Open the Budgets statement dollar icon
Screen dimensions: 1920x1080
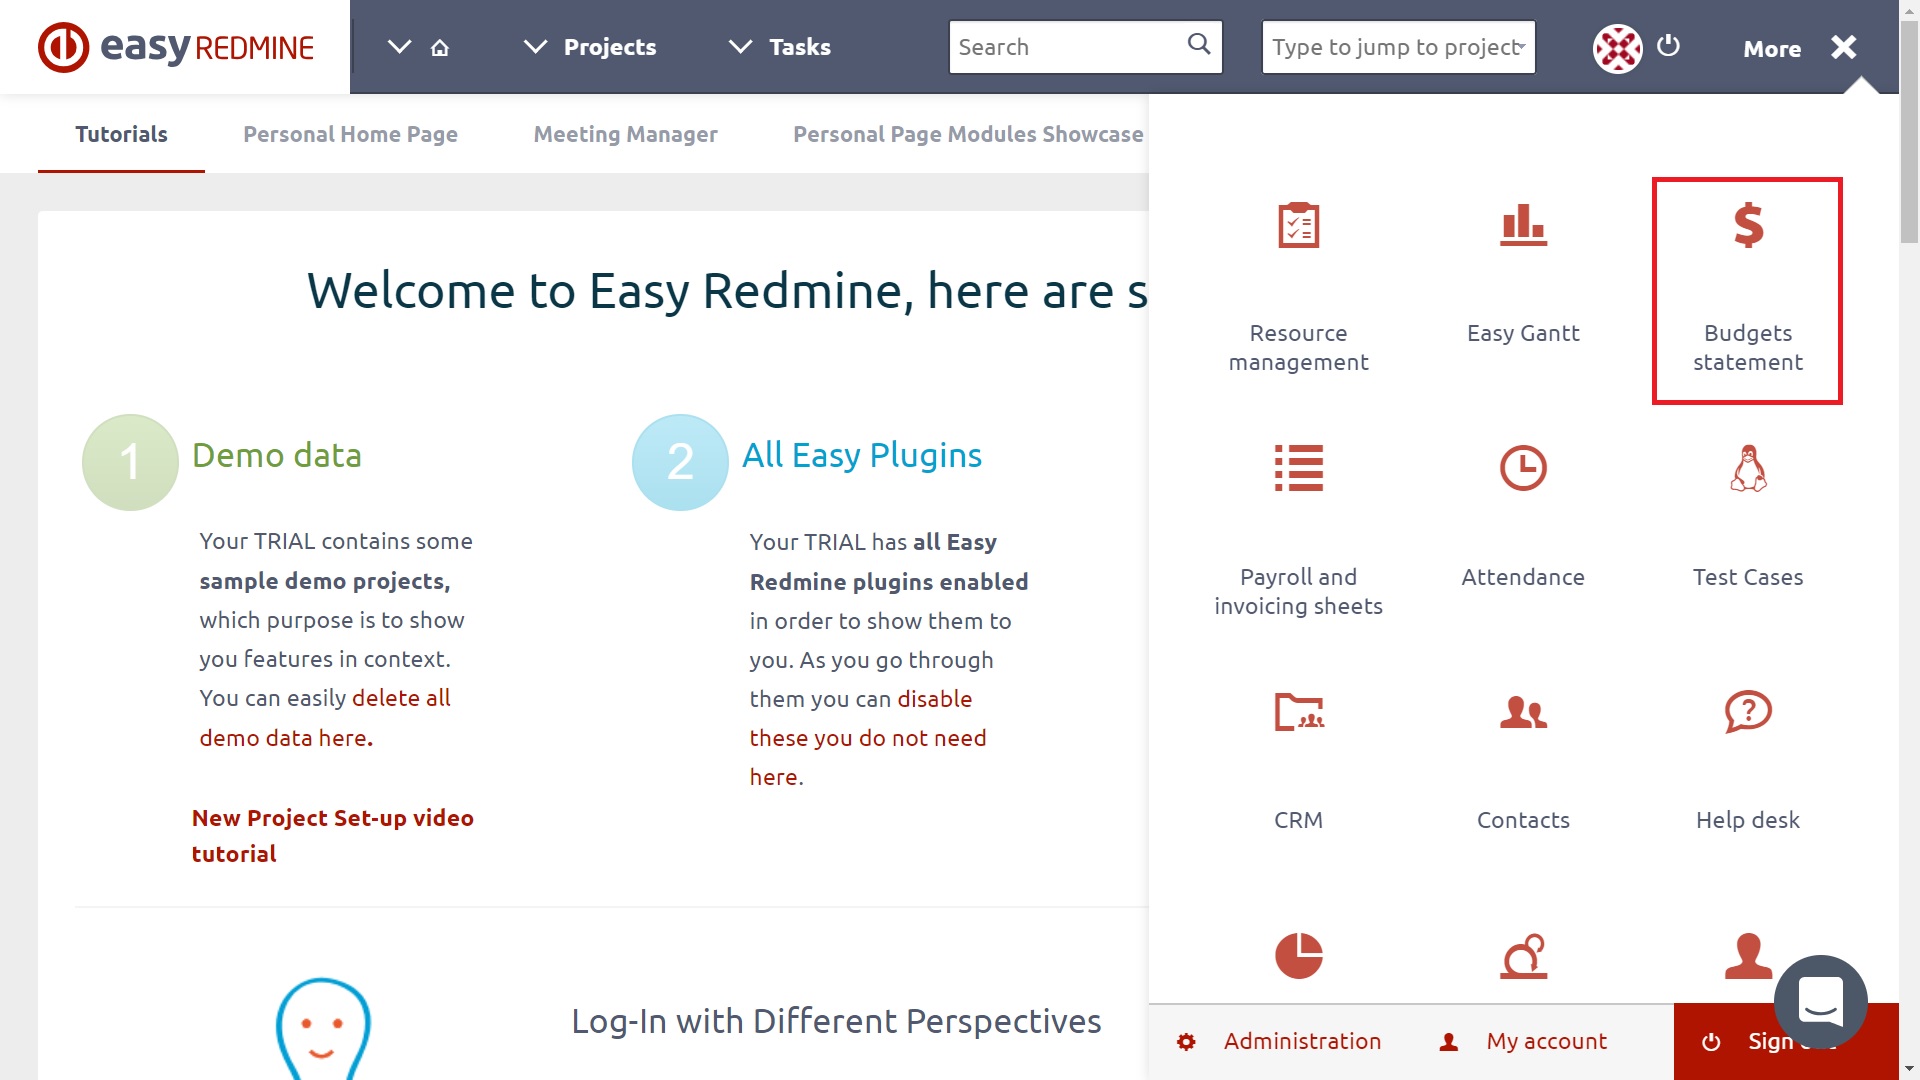(x=1748, y=225)
